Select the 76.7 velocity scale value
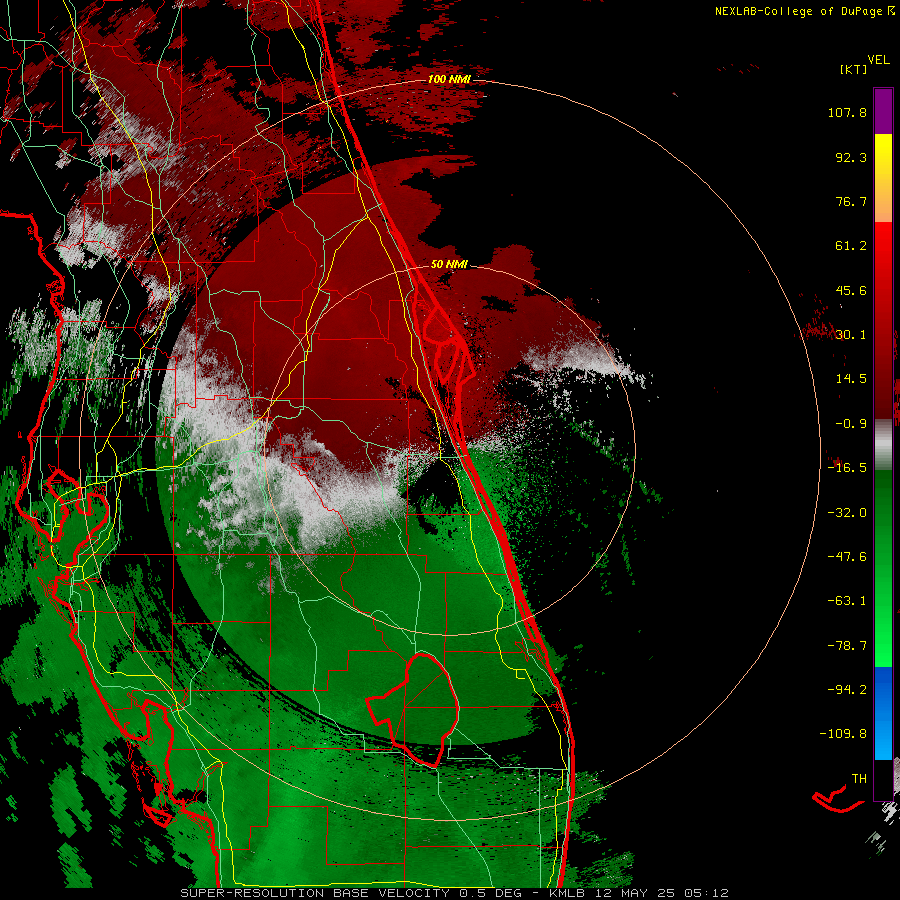Viewport: 900px width, 900px height. (851, 201)
